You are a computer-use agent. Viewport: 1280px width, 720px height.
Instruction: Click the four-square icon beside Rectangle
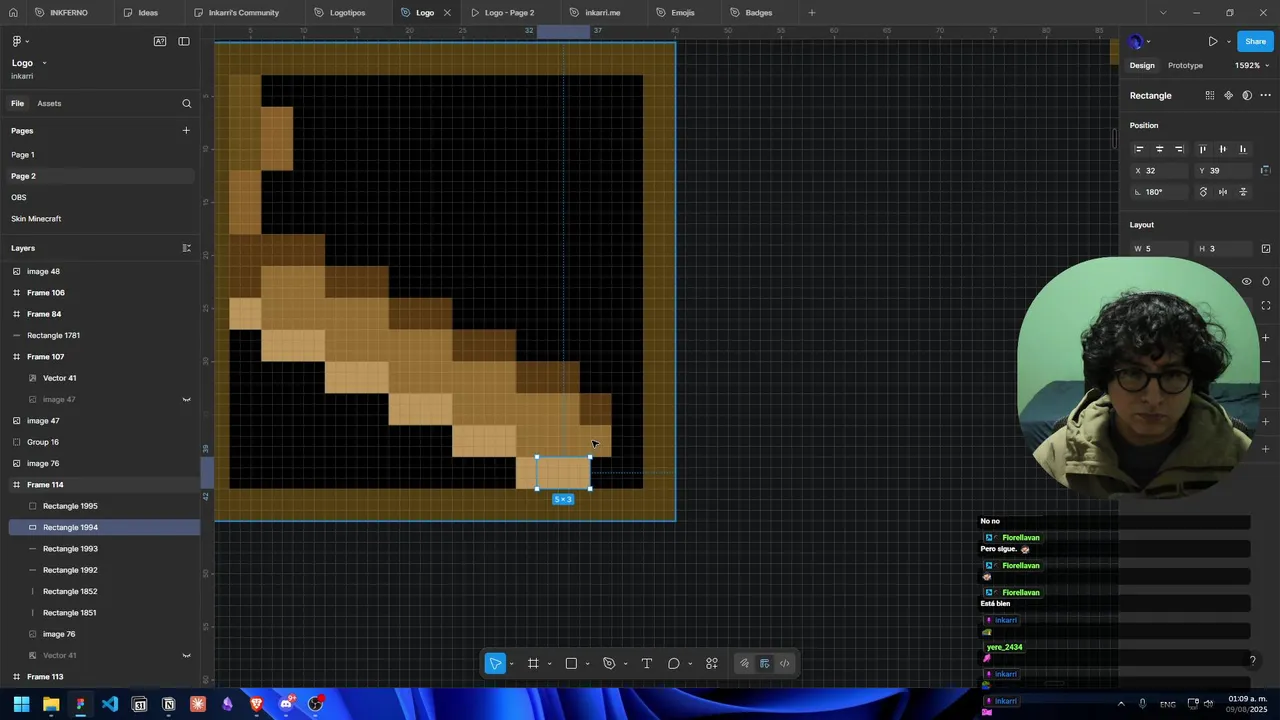tap(1210, 96)
